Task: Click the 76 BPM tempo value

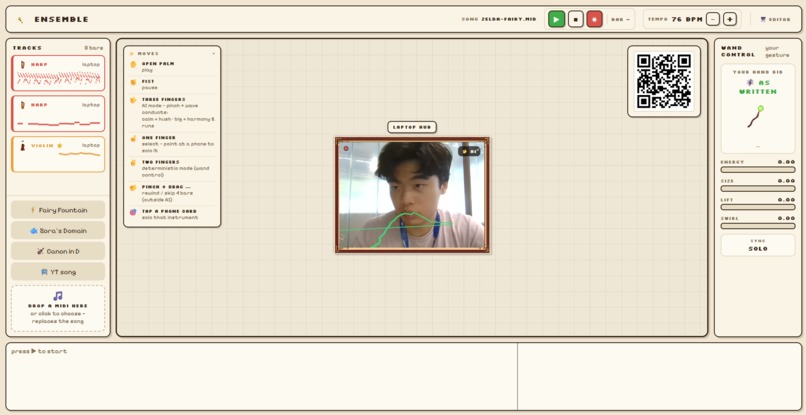Action: [x=687, y=20]
